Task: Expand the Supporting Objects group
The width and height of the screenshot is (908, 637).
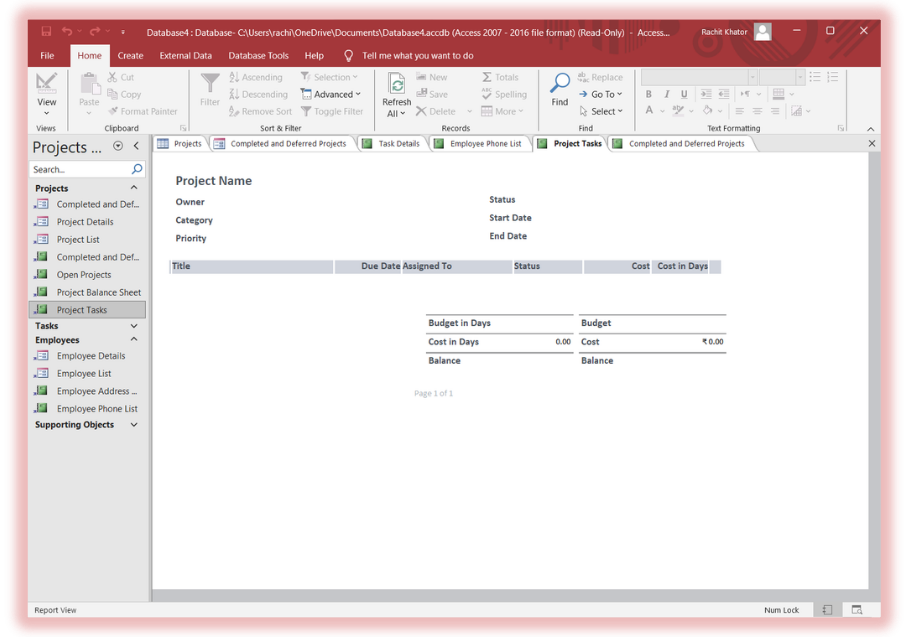Action: (134, 425)
